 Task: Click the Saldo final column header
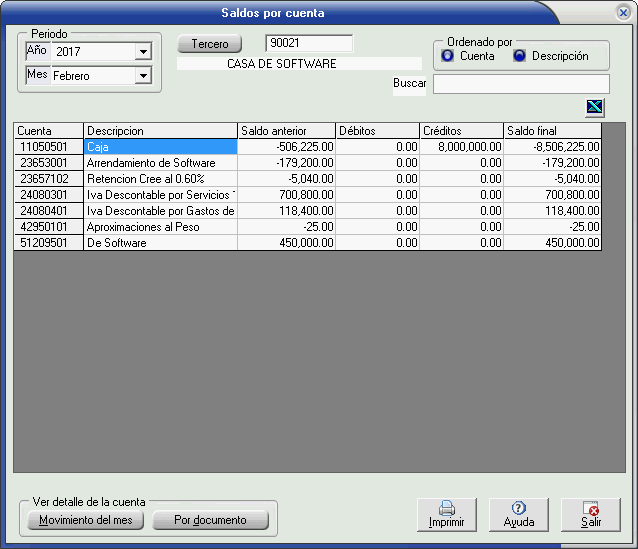(552, 131)
